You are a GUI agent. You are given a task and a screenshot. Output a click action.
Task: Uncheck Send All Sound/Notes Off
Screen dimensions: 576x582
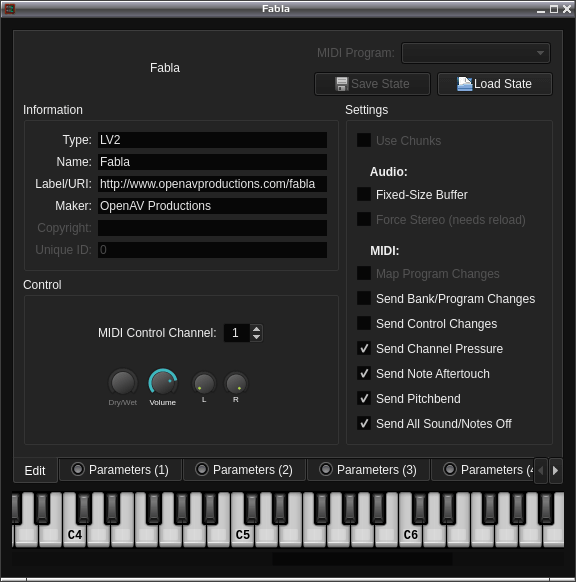[364, 423]
